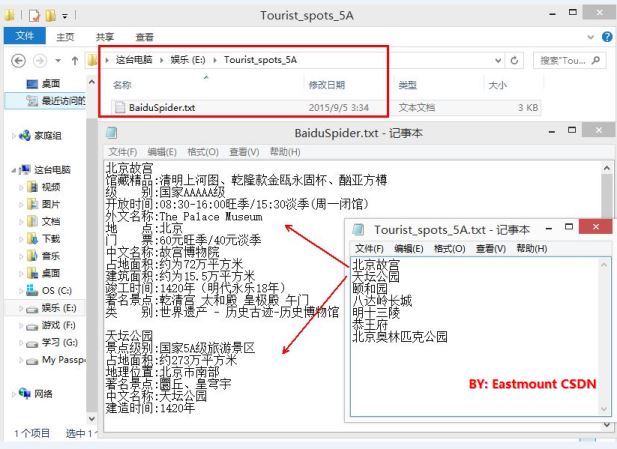Open recent locations dropdown arrow
Image resolution: width=617 pixels, height=449 pixels.
58,61
